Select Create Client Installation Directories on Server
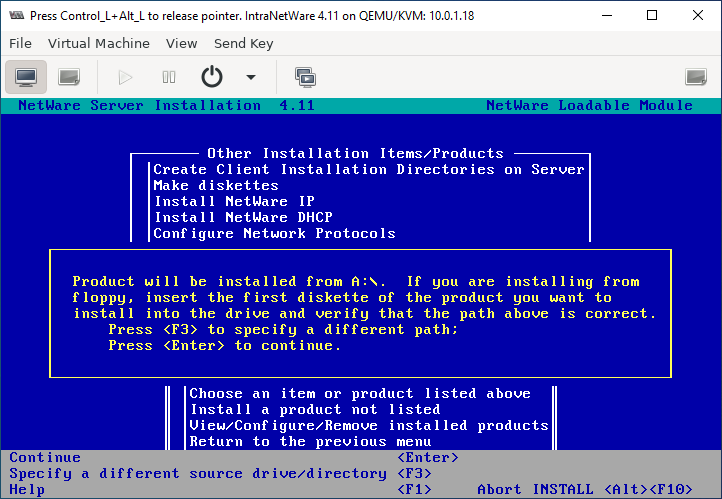This screenshot has height=499, width=722. pyautogui.click(x=369, y=169)
